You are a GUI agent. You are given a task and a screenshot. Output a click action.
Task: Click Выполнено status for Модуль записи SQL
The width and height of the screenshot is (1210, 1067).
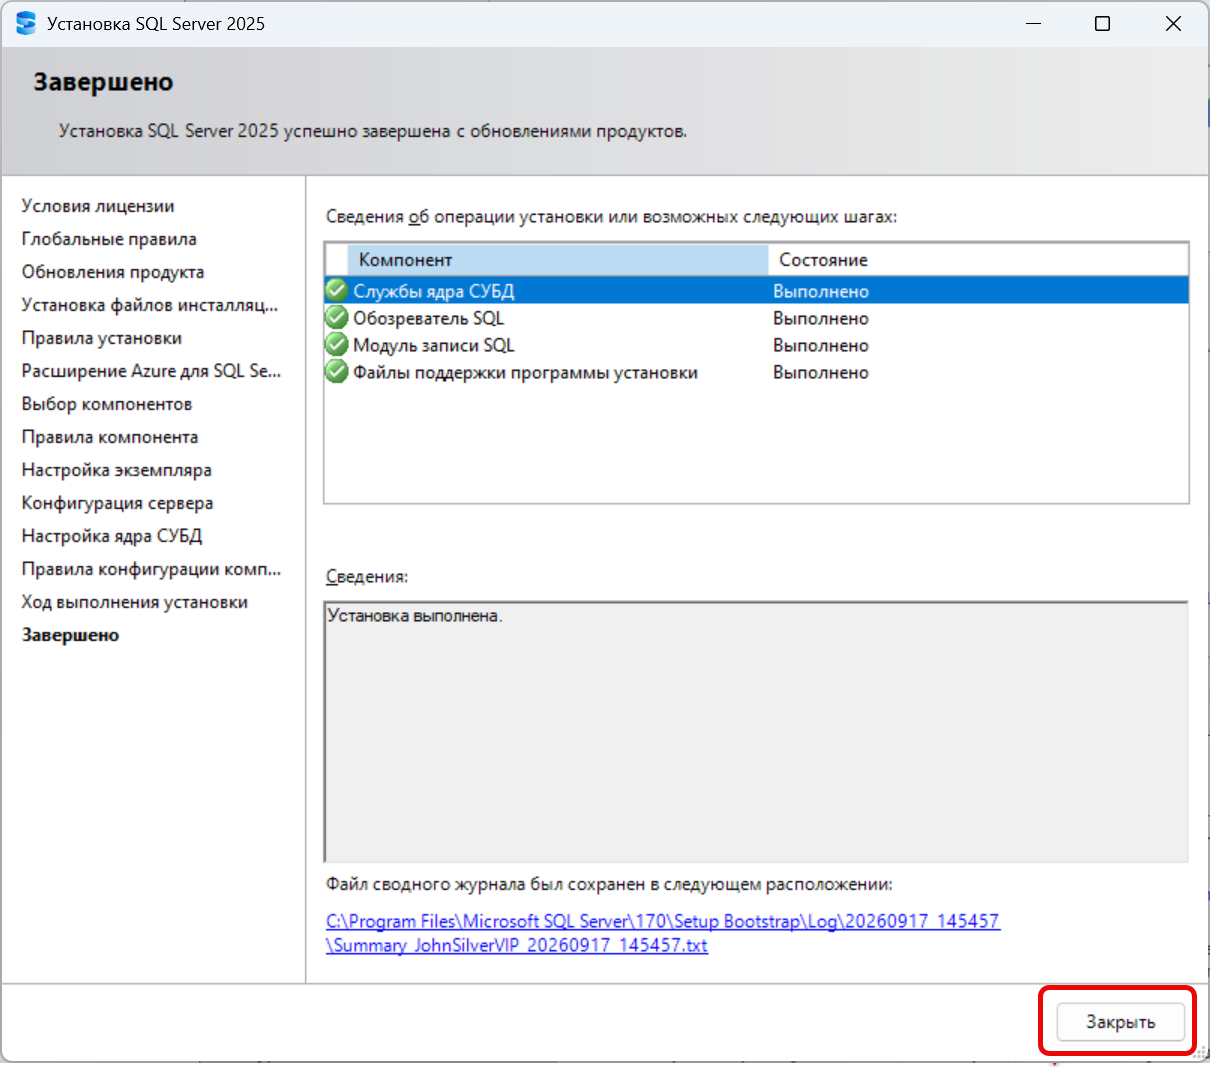tap(821, 345)
